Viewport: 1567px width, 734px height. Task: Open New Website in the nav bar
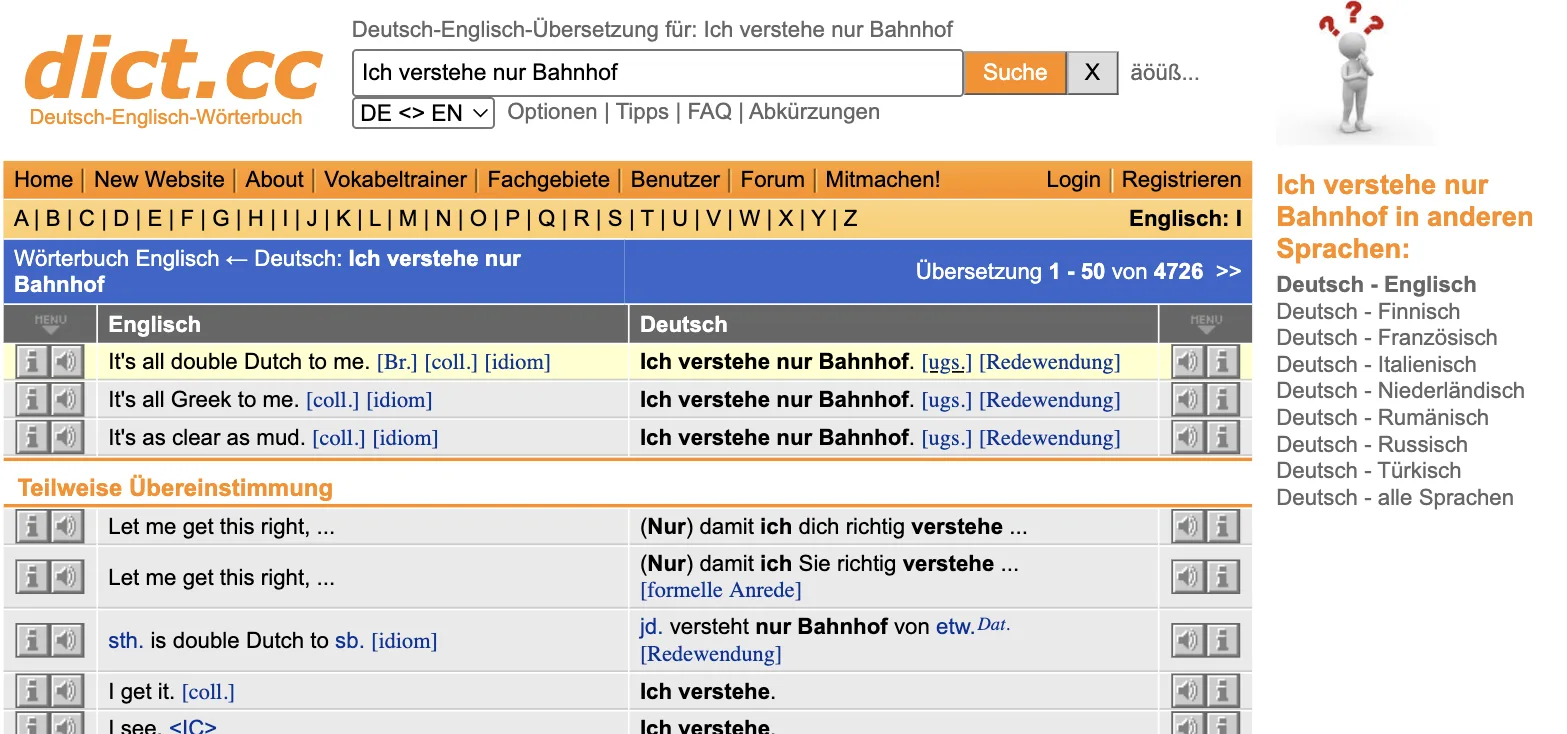click(x=159, y=180)
